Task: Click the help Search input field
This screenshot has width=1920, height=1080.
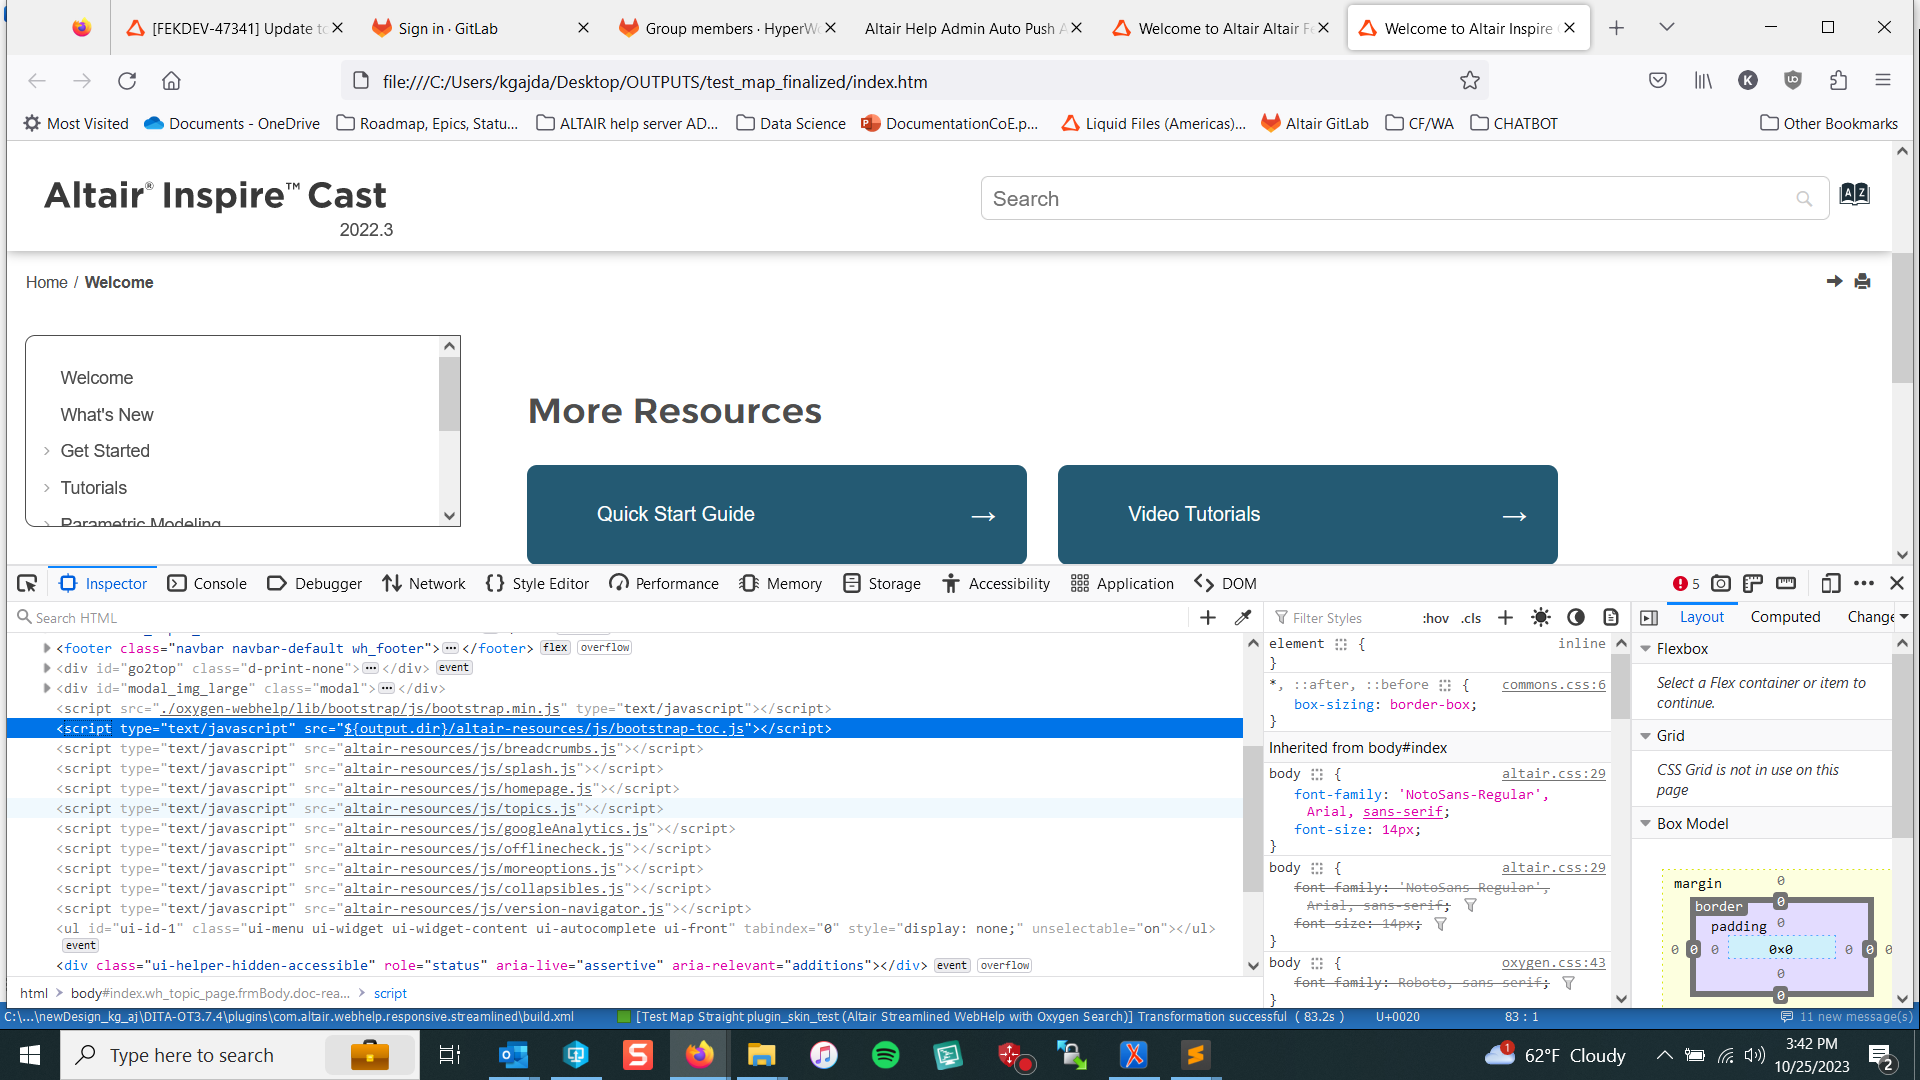Action: click(1404, 199)
